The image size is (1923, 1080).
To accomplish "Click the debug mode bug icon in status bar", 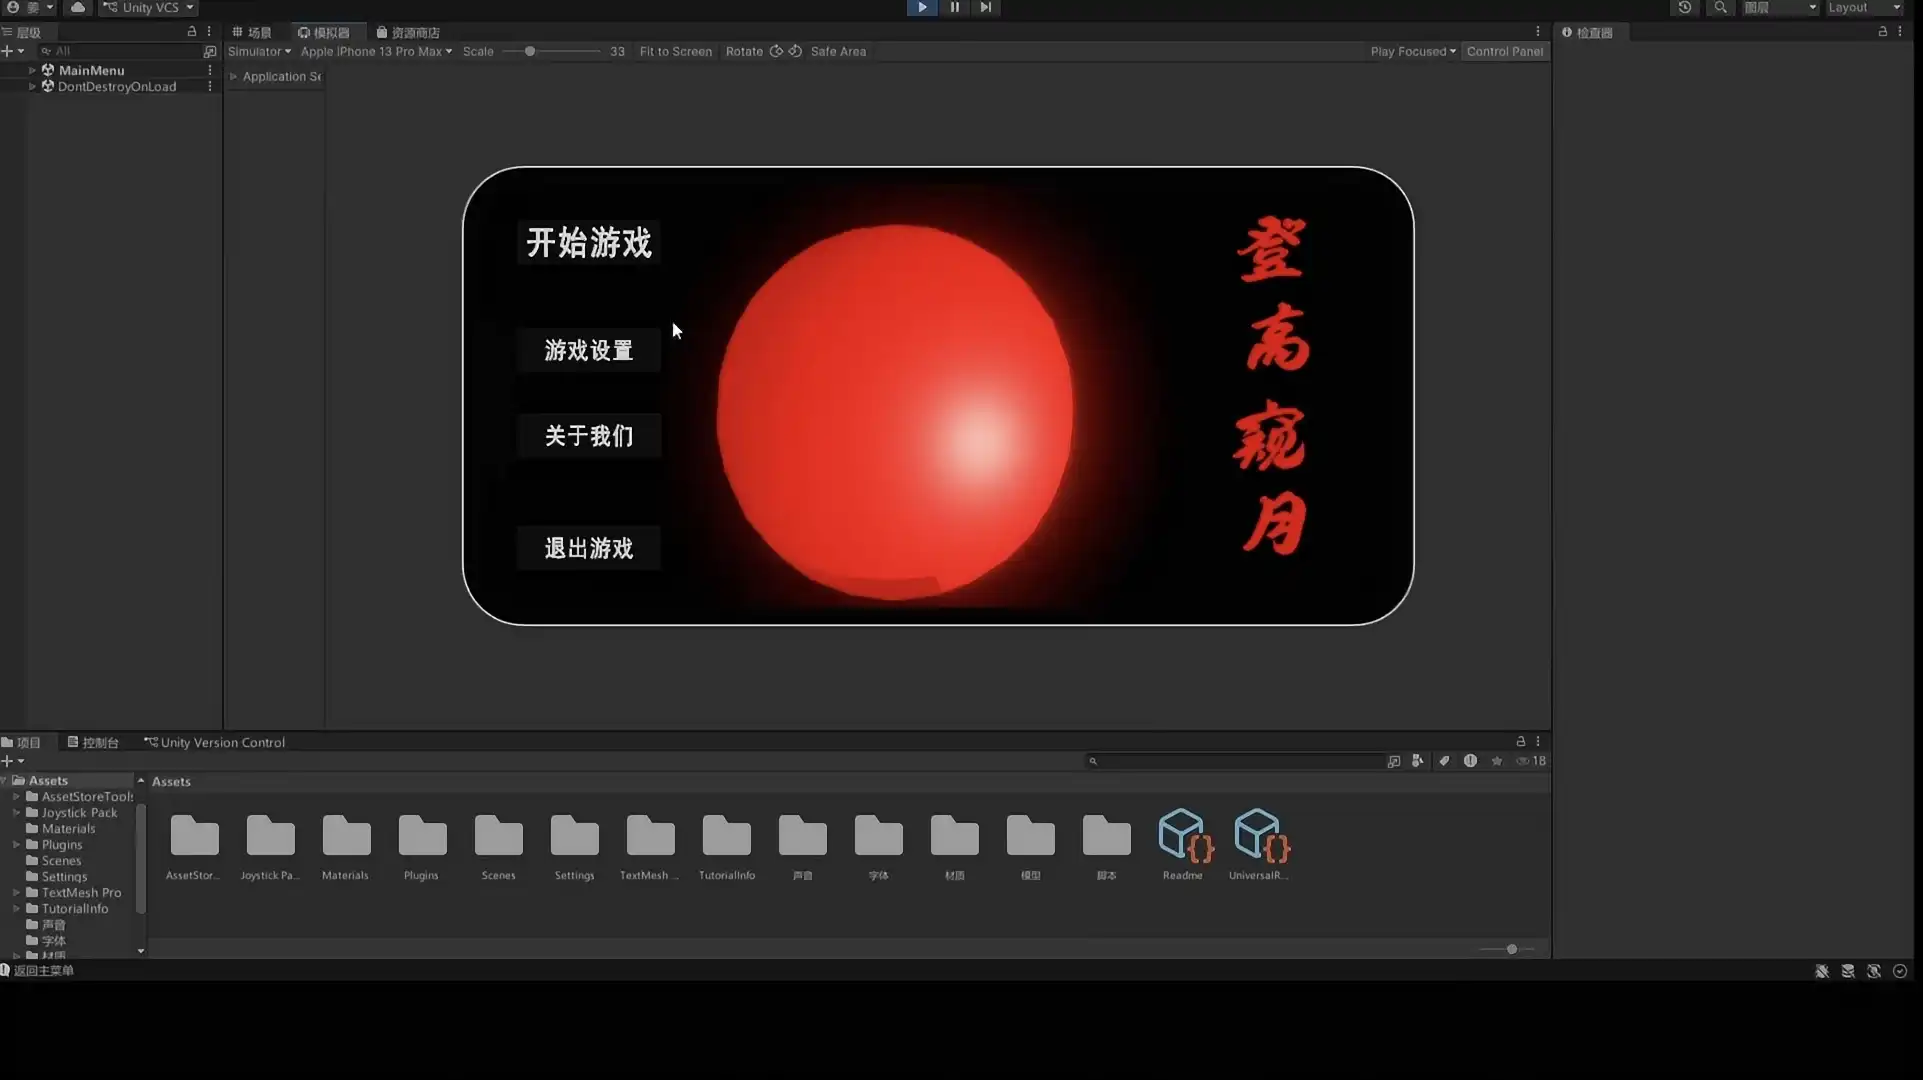I will 1822,971.
